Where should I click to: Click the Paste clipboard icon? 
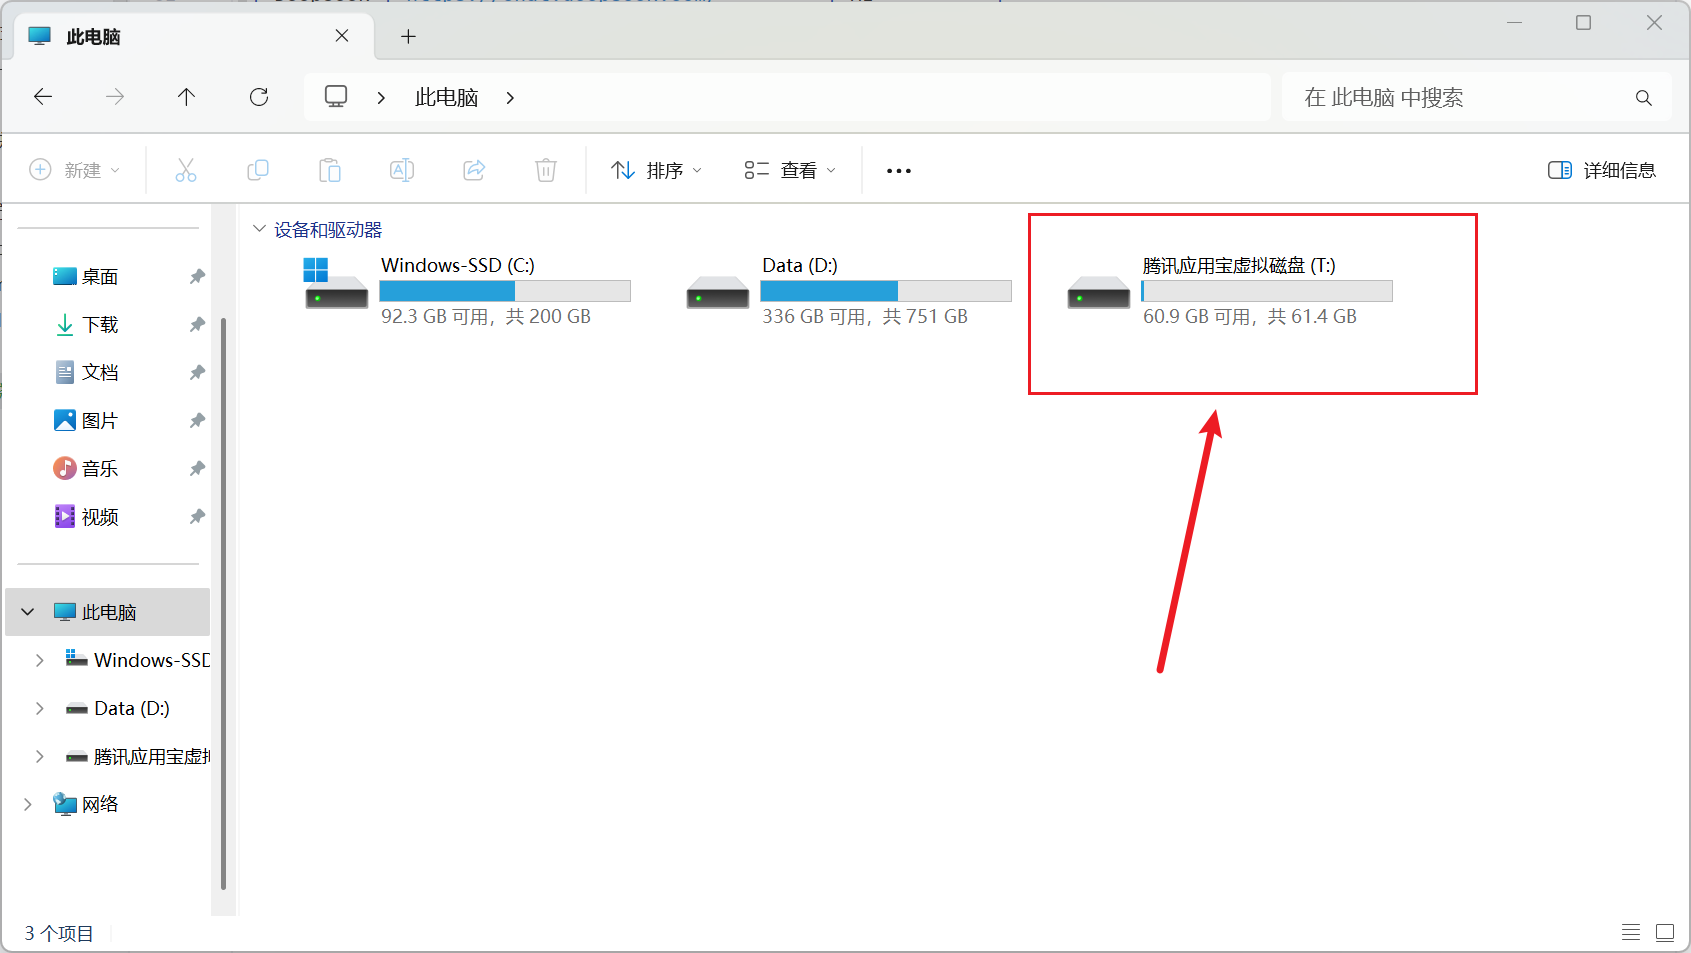click(330, 170)
